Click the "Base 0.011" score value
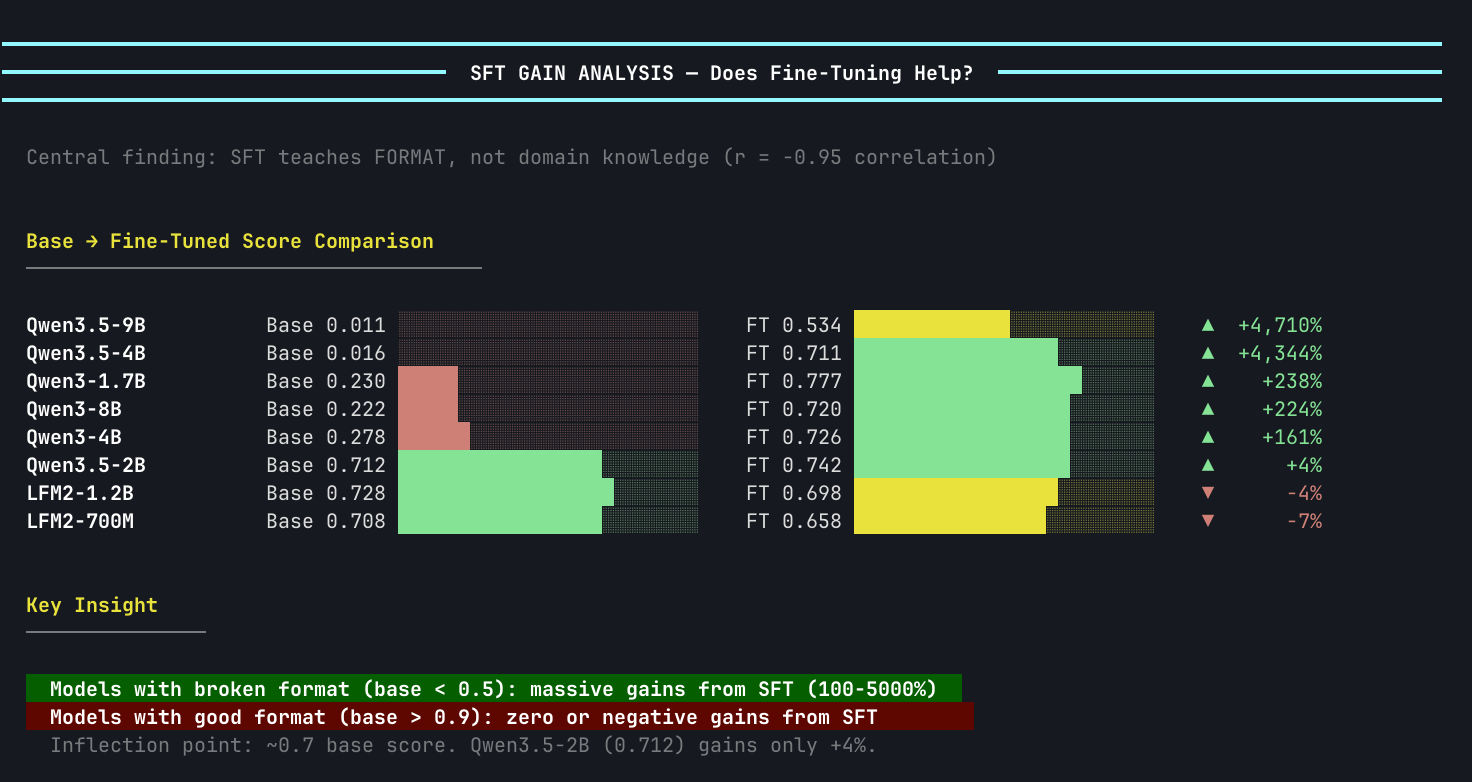 (x=326, y=325)
